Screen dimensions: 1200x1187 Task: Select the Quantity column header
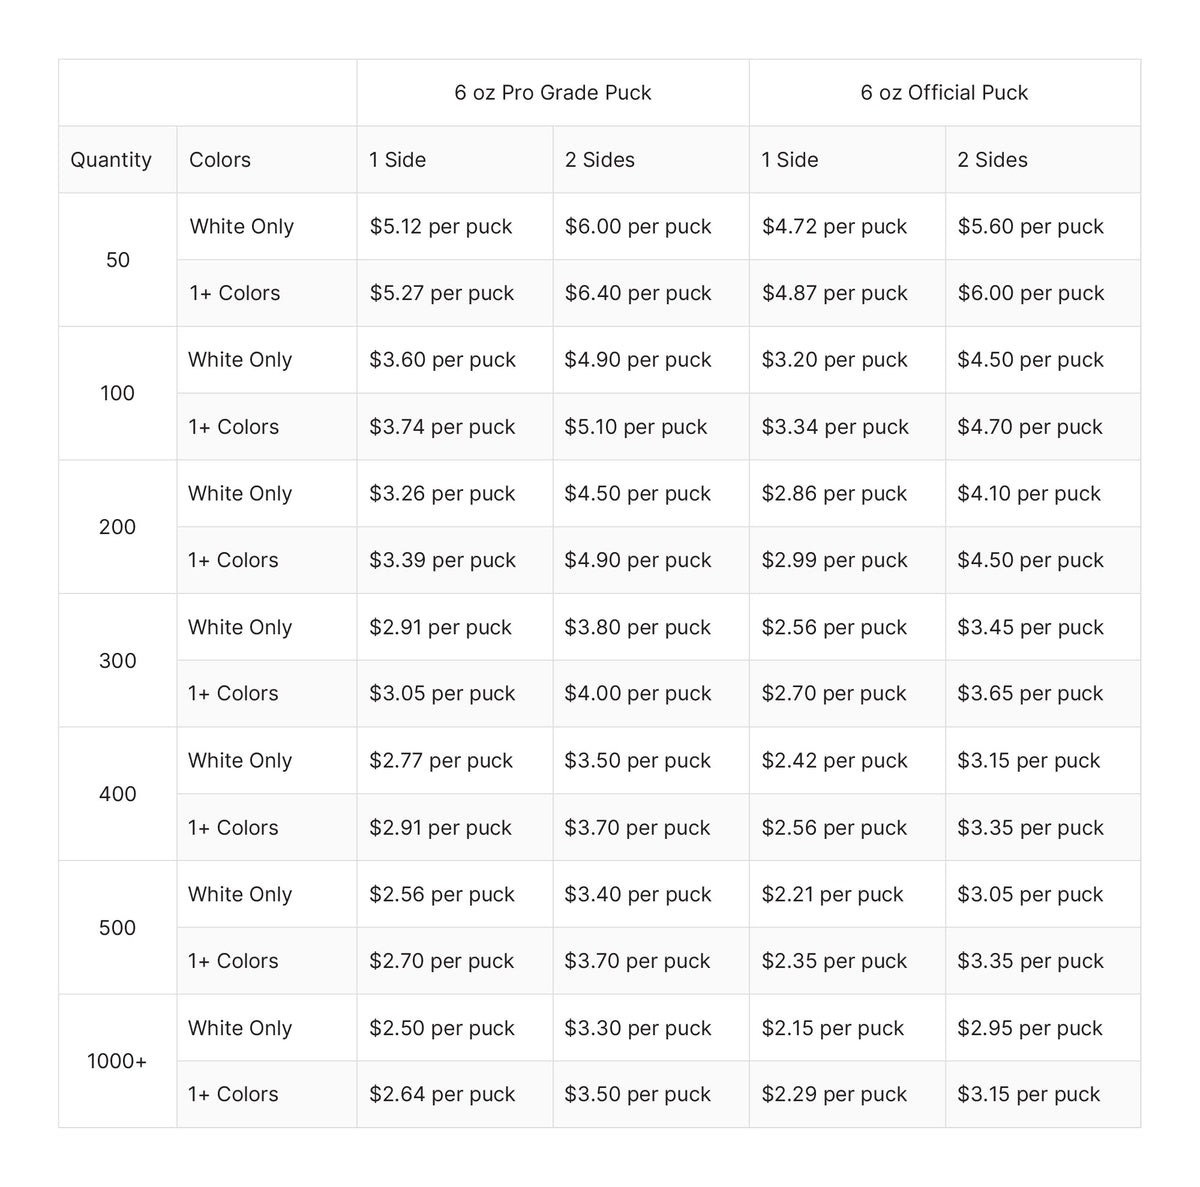click(111, 160)
